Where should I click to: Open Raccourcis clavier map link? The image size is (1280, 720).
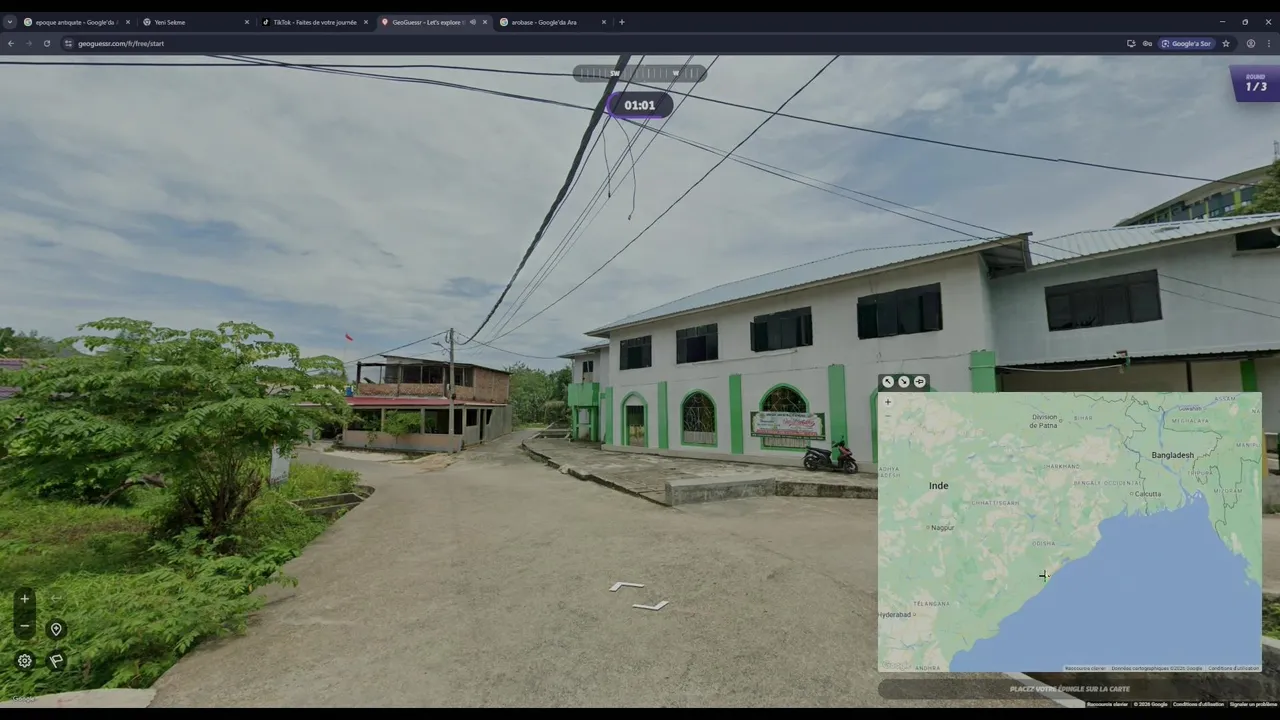click(1085, 668)
